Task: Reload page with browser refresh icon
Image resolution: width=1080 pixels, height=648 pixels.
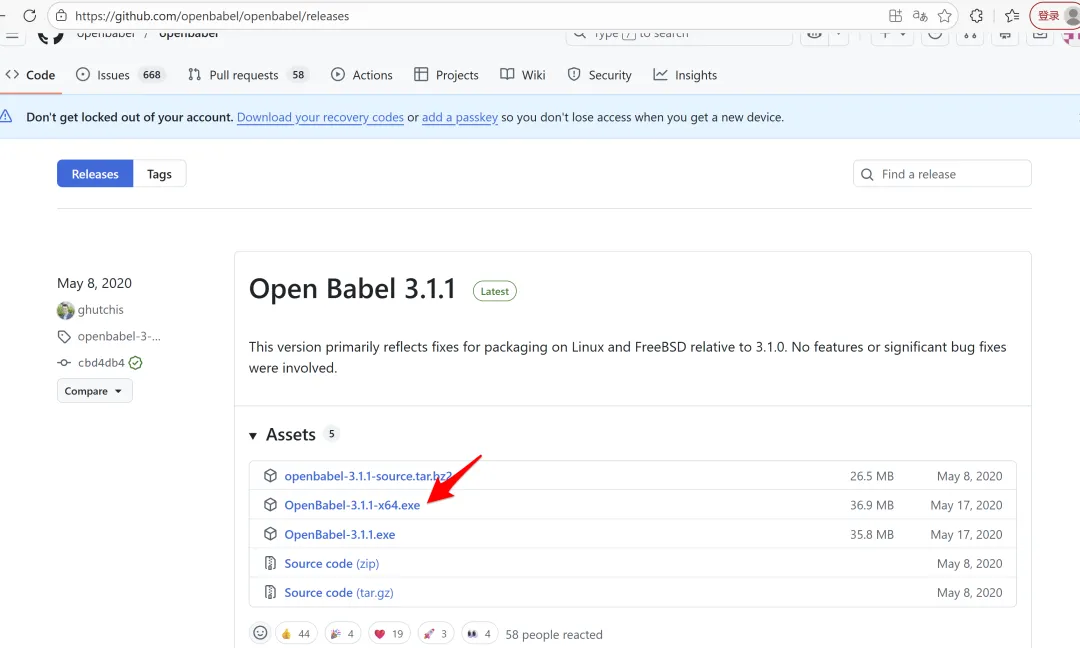Action: click(30, 15)
